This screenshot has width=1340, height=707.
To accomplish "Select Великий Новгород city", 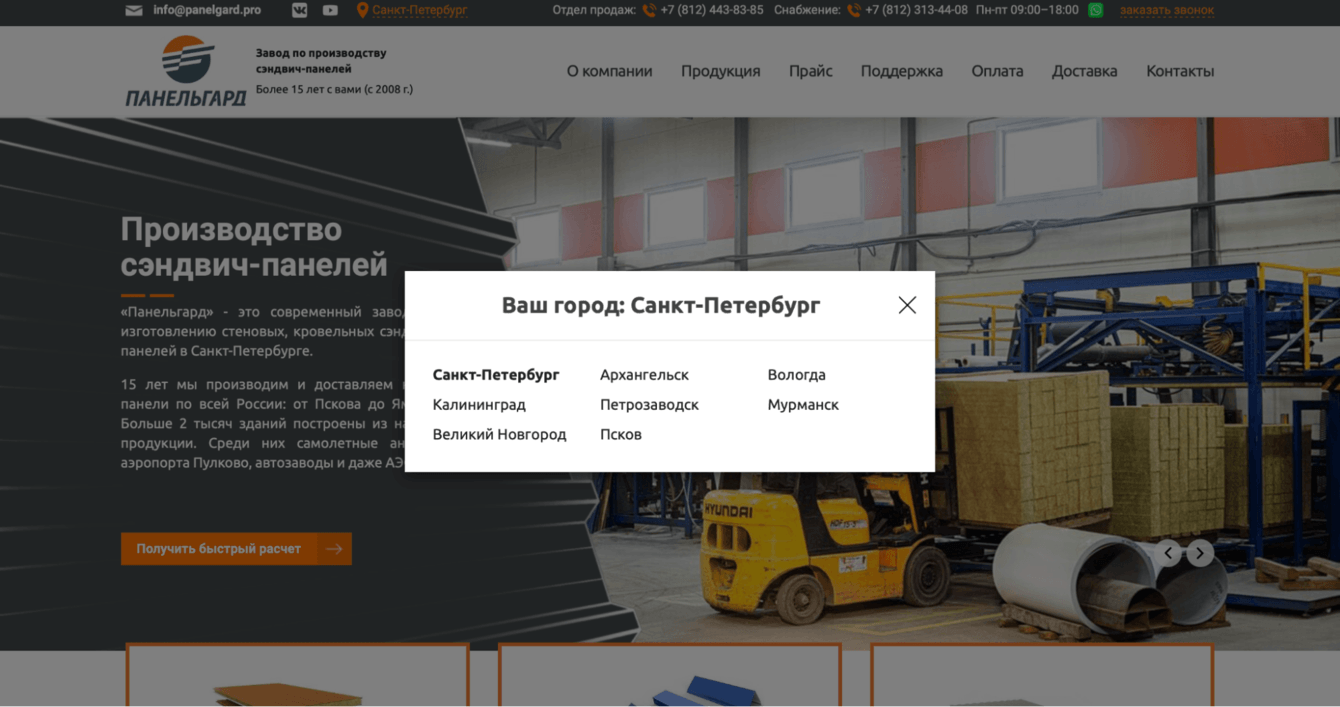I will 499,435.
